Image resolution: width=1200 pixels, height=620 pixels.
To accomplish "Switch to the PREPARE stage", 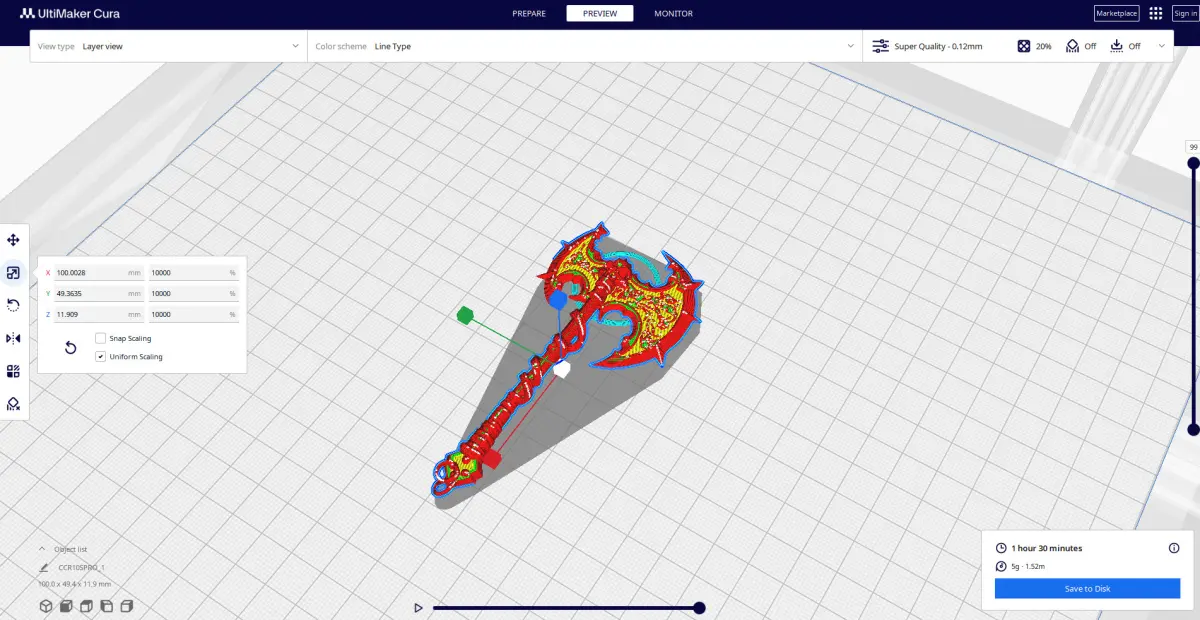I will (529, 13).
